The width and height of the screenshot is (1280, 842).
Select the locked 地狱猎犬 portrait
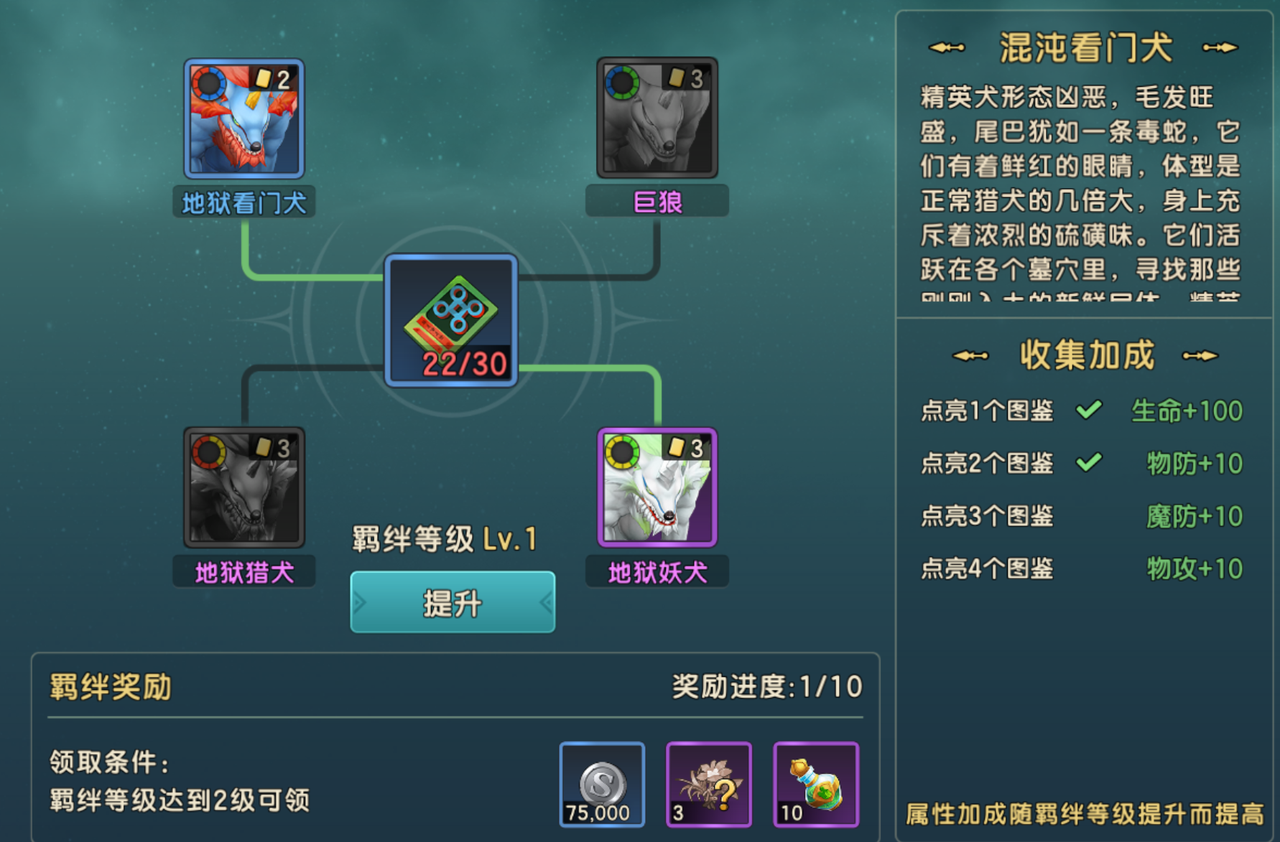pyautogui.click(x=244, y=487)
